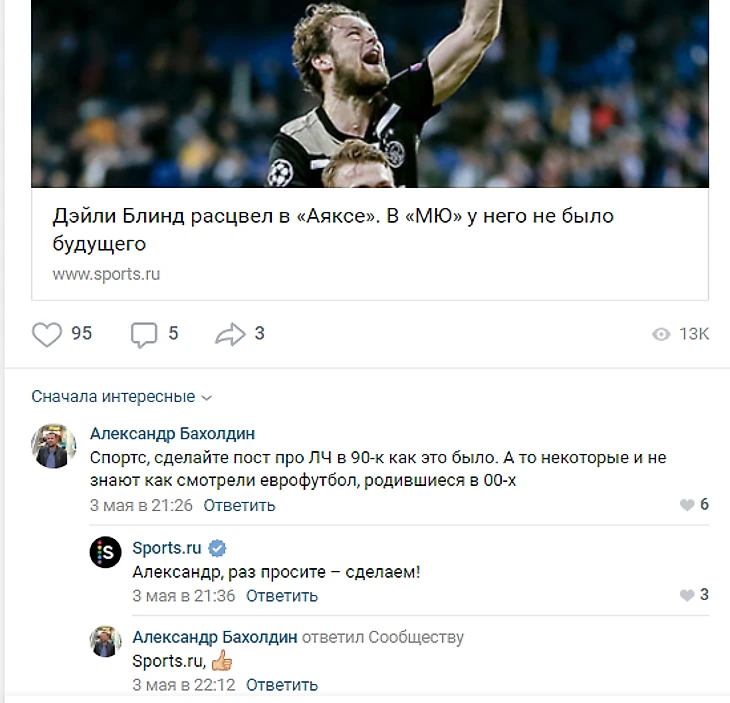Like the Sports.ru reply comment
730x703 pixels.
[687, 595]
